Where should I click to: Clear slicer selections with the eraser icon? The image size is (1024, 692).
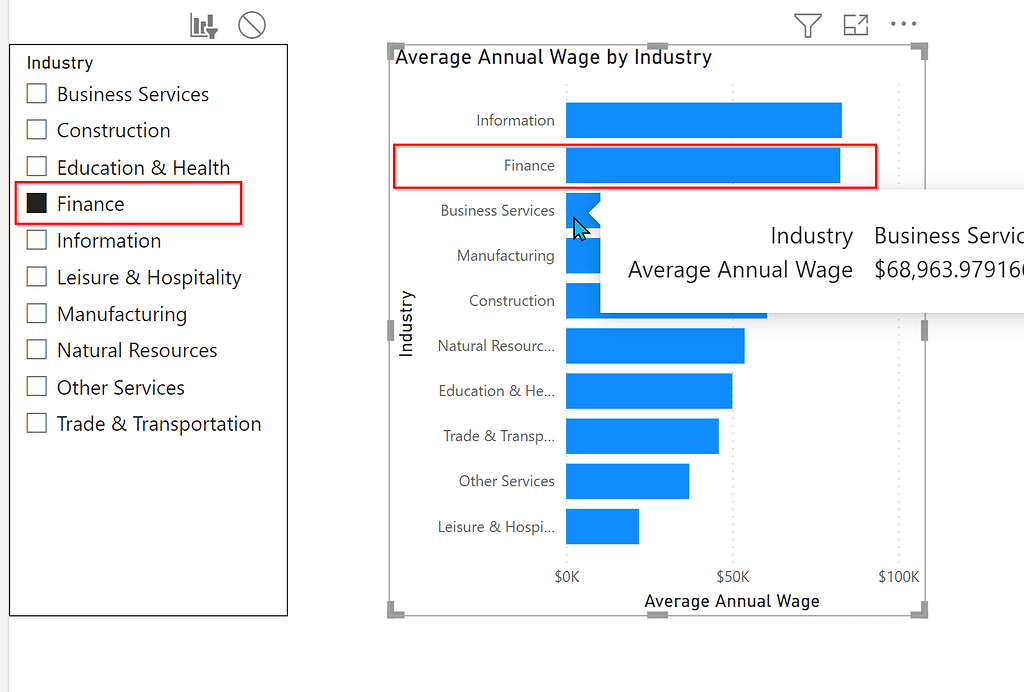pos(251,24)
